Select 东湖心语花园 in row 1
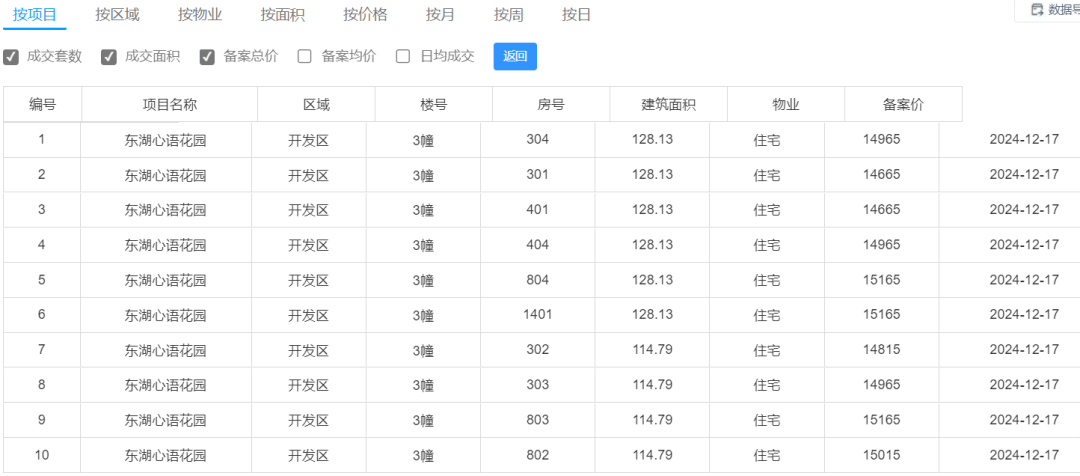Image resolution: width=1080 pixels, height=476 pixels. [165, 141]
